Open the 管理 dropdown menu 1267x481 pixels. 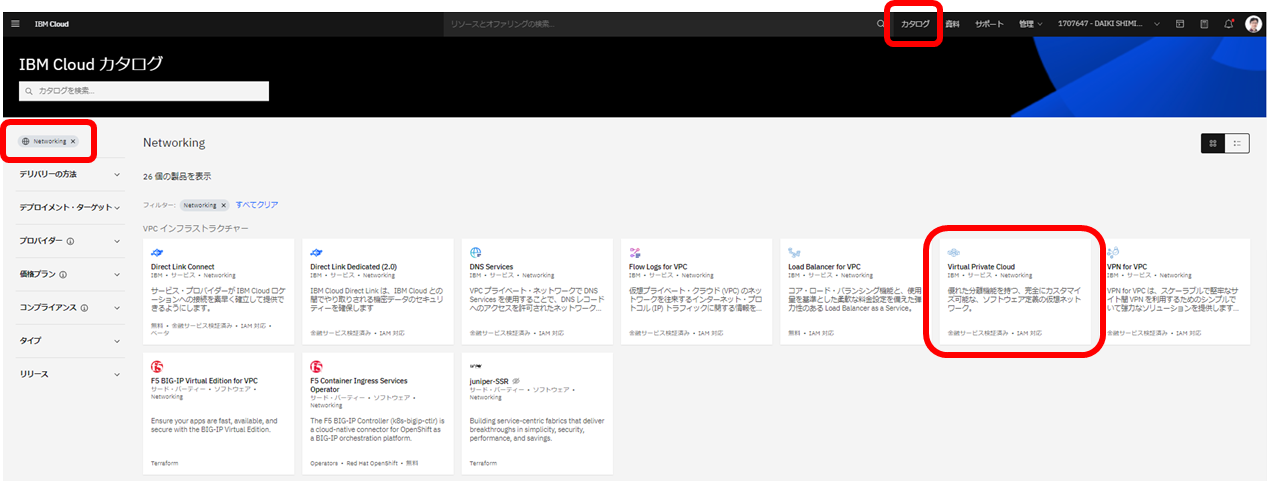pyautogui.click(x=1030, y=24)
